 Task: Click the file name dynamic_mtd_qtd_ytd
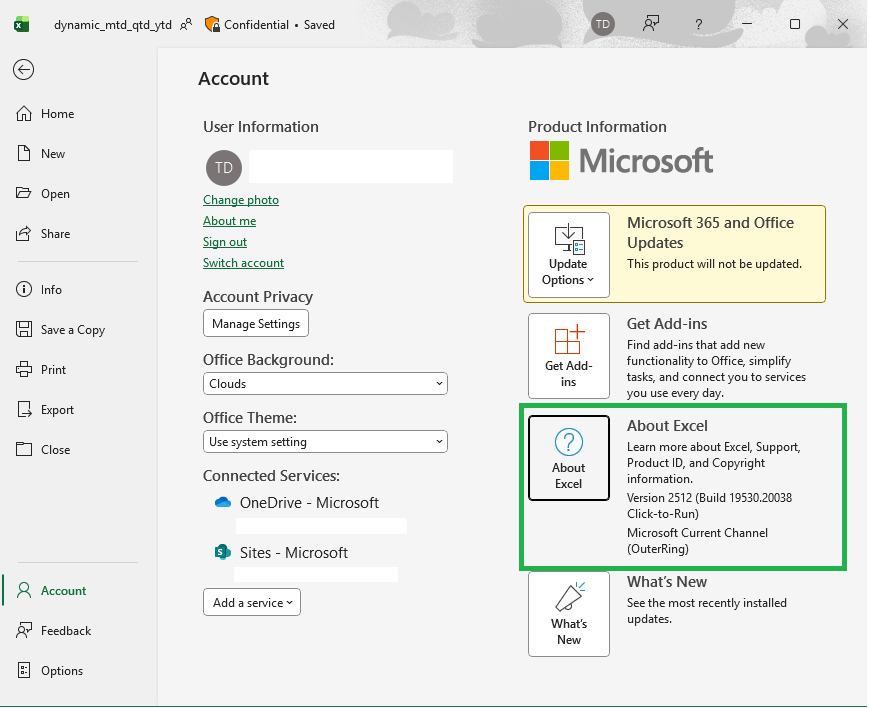pyautogui.click(x=113, y=25)
